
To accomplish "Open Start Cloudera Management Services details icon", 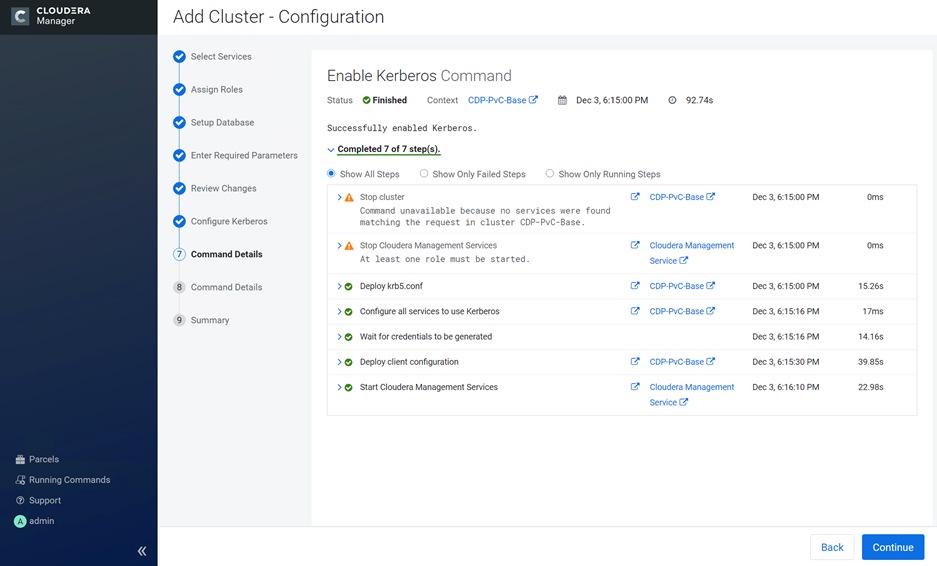I will pyautogui.click(x=635, y=387).
